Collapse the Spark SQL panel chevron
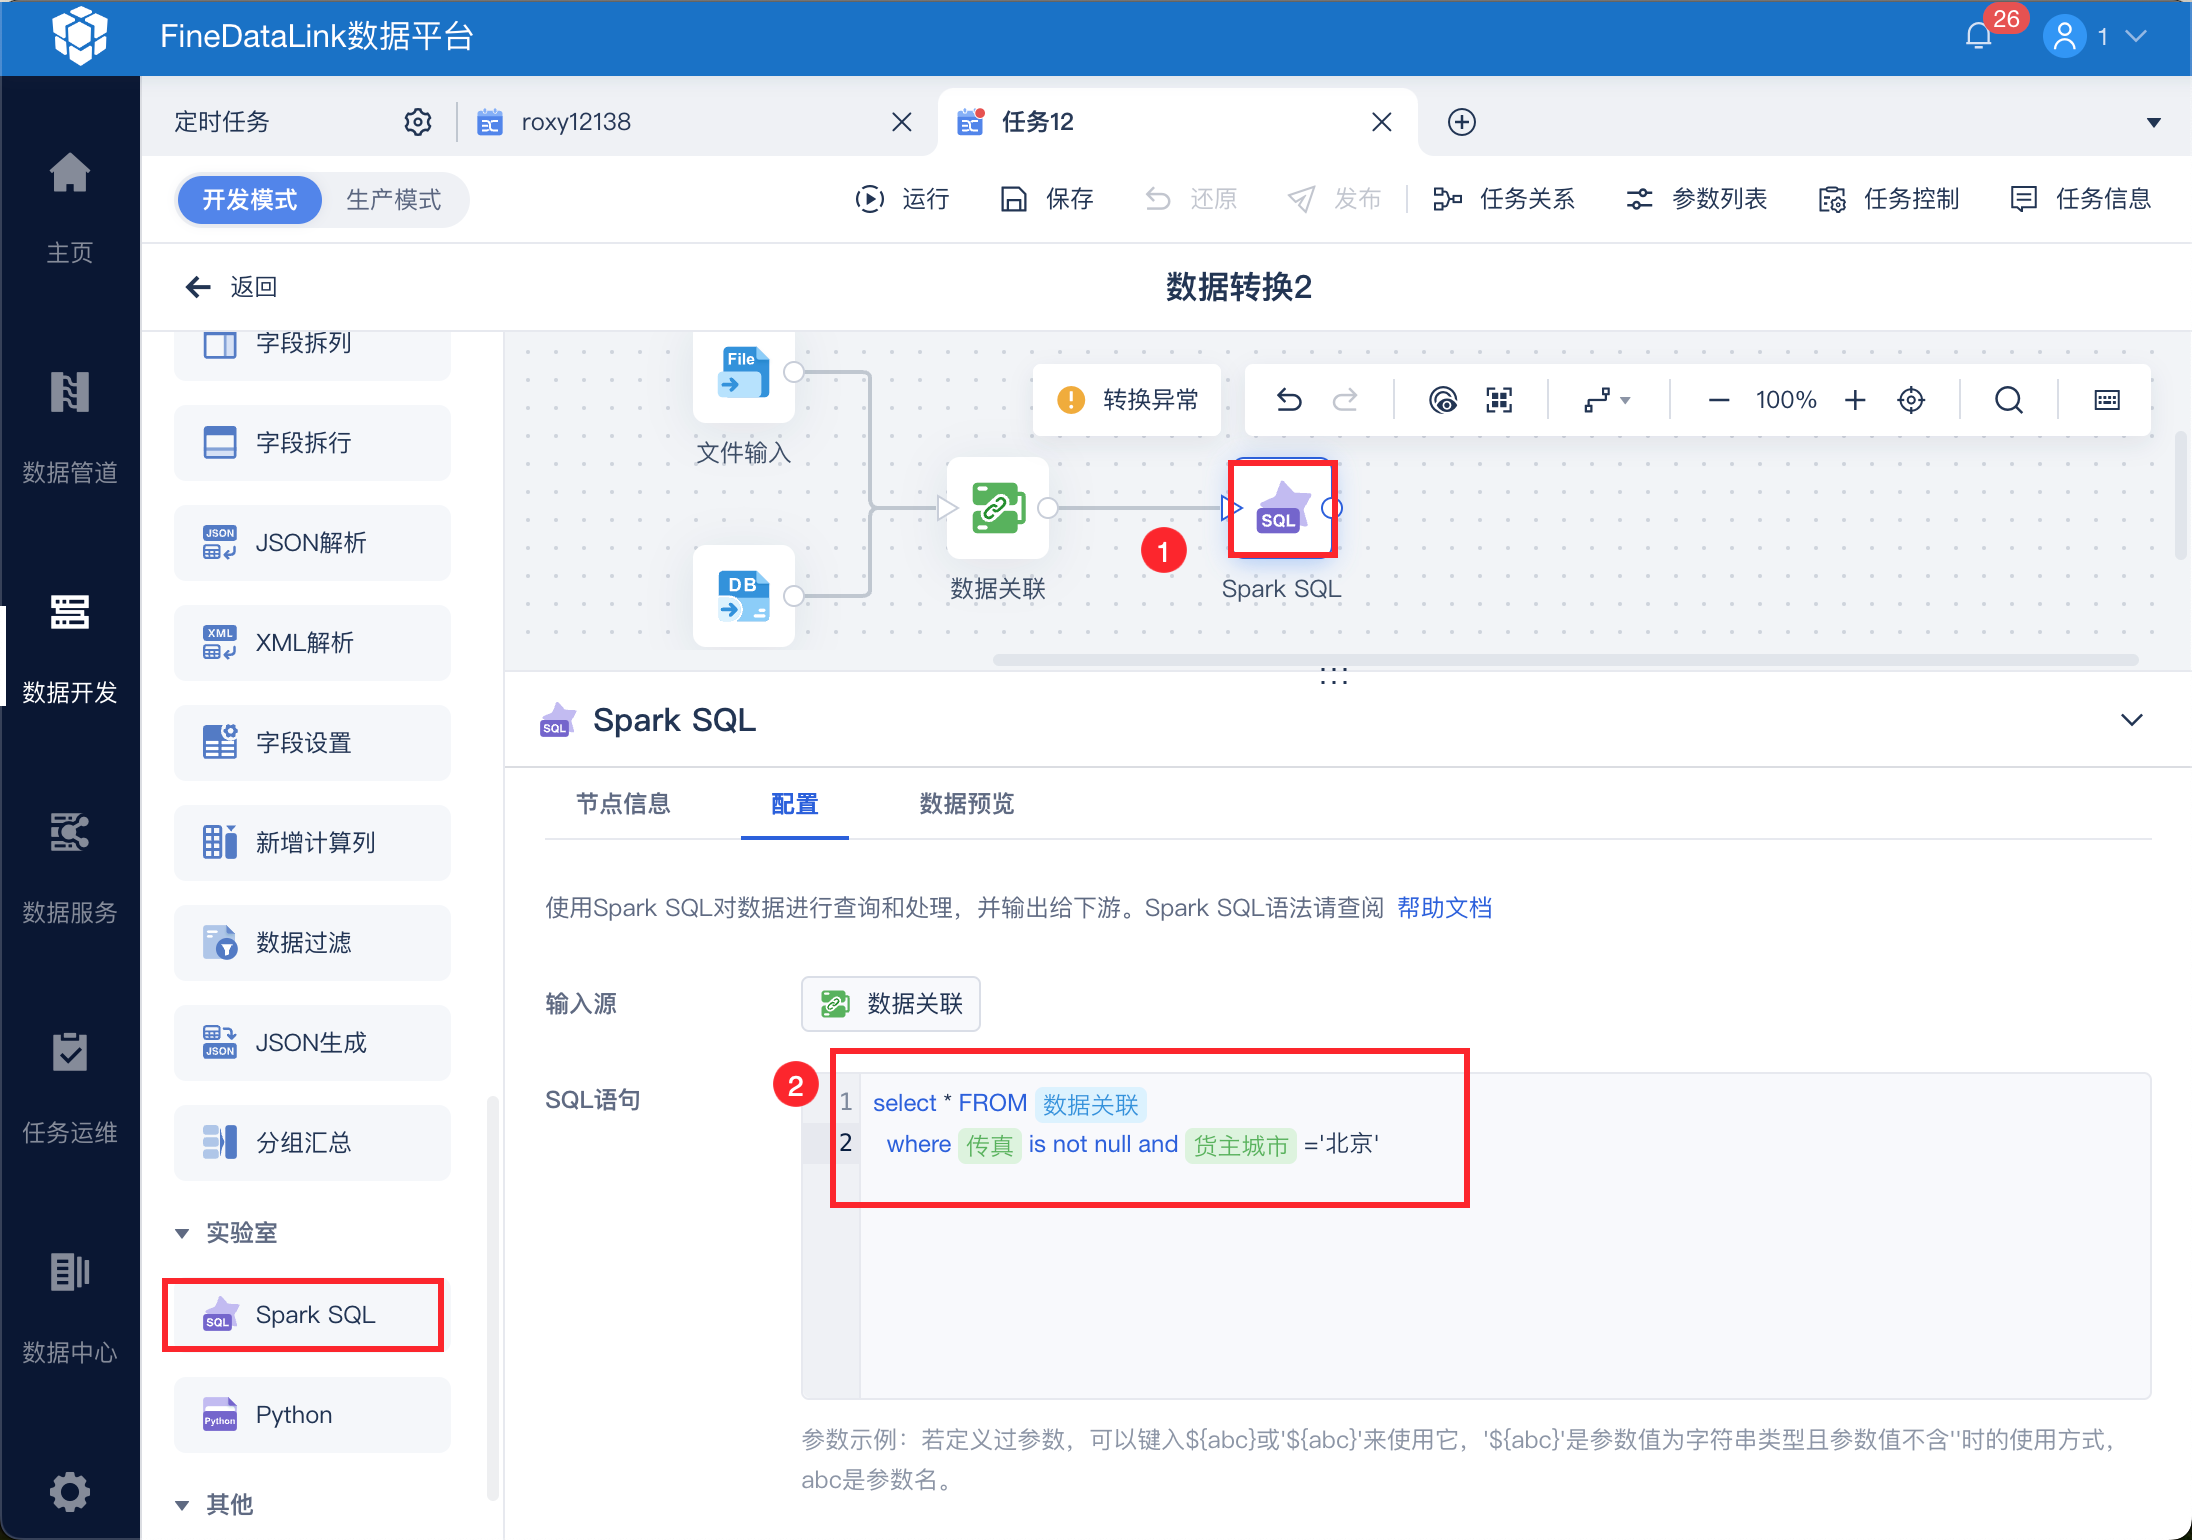Screen dimensions: 2192x1540 (2131, 720)
